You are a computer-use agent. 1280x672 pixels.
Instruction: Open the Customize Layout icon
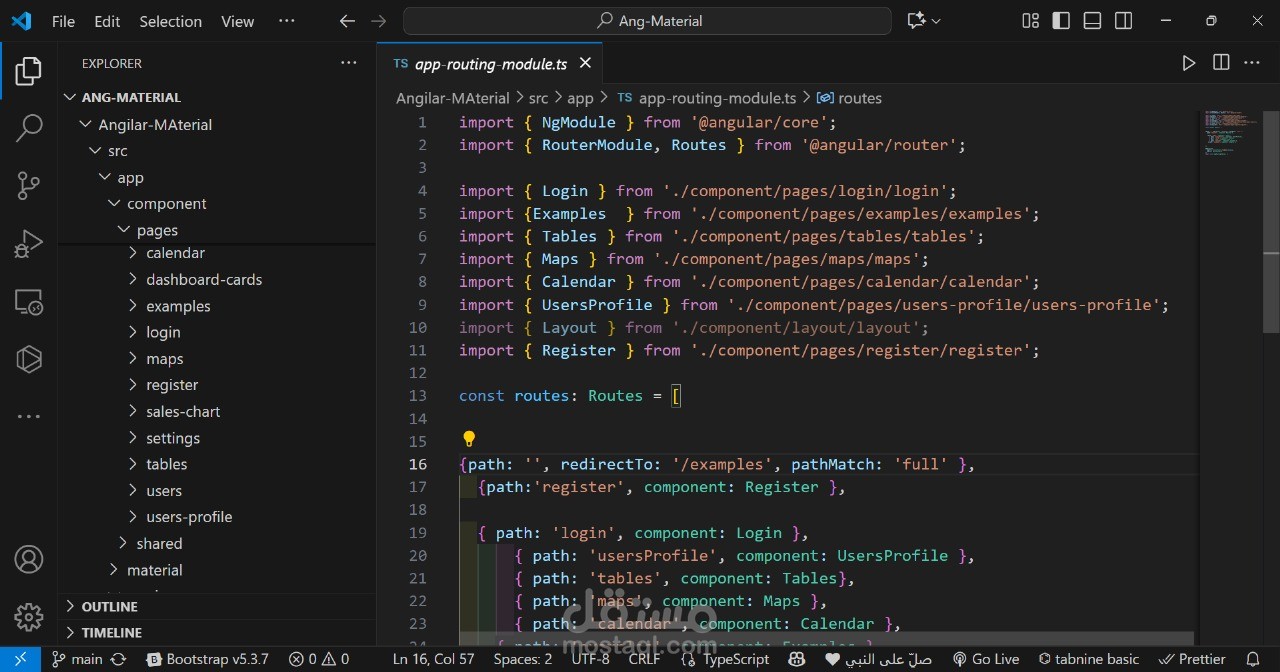click(x=1030, y=21)
